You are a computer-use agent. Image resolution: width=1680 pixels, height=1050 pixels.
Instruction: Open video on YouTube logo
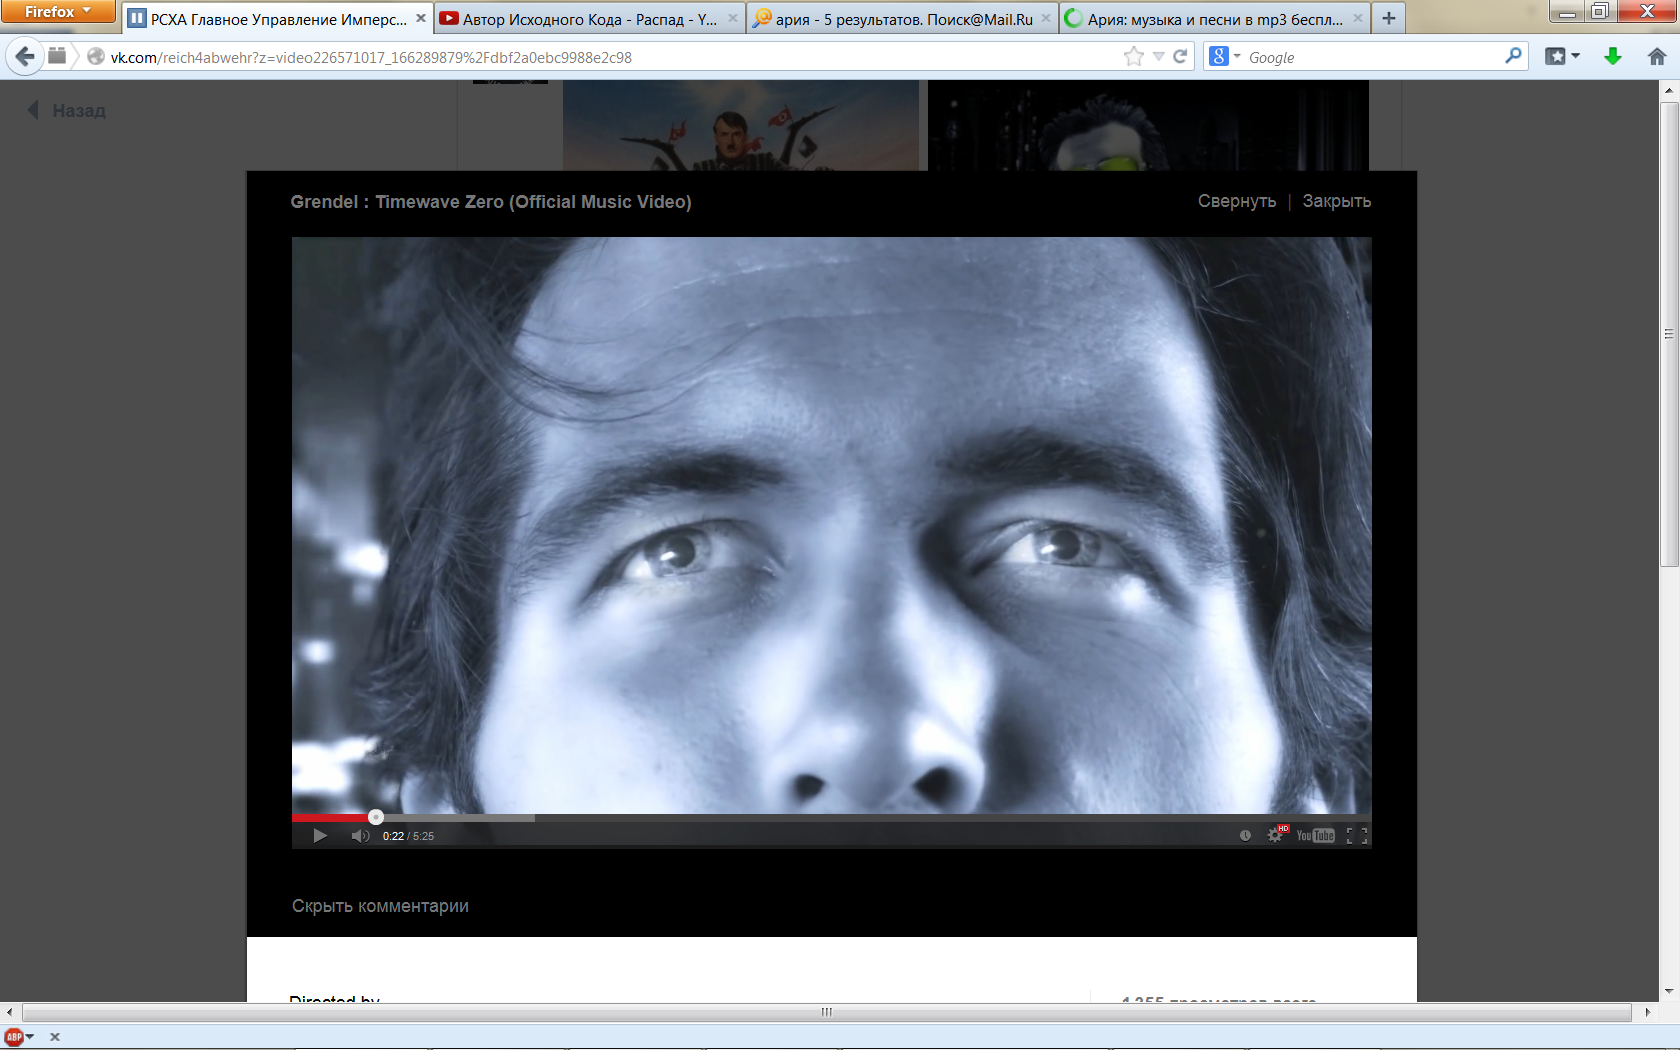(1315, 836)
